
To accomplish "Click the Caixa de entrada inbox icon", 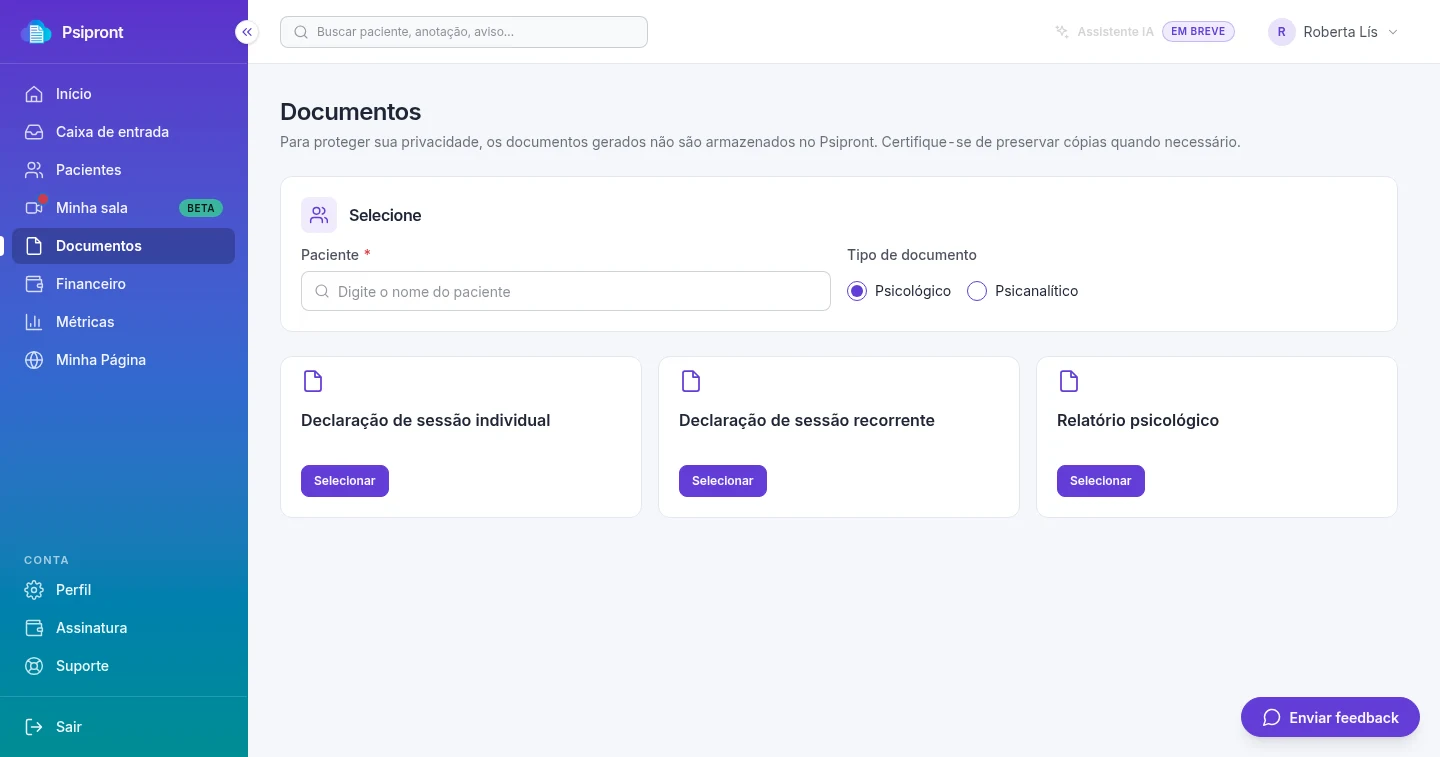I will 34,132.
